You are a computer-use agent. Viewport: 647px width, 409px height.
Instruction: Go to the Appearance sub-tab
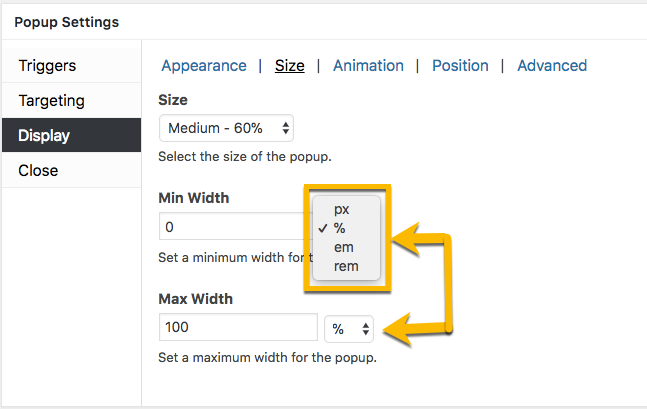click(x=204, y=66)
